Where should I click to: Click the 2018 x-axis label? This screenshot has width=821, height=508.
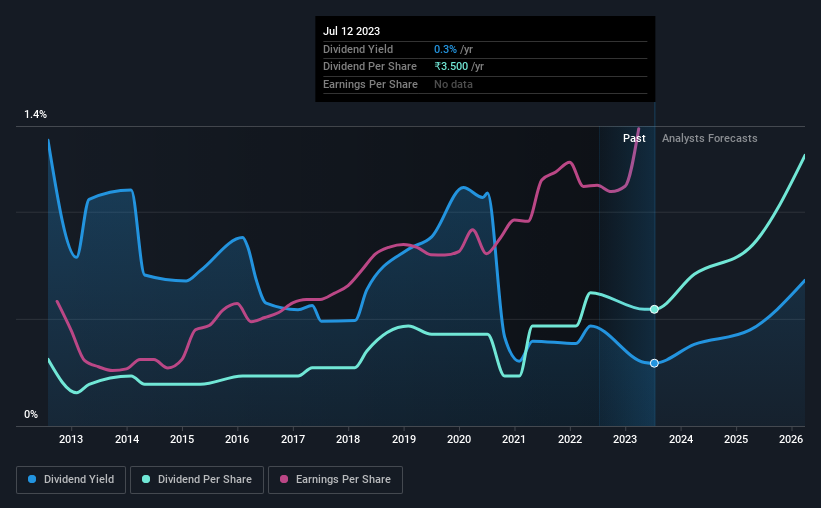(348, 439)
